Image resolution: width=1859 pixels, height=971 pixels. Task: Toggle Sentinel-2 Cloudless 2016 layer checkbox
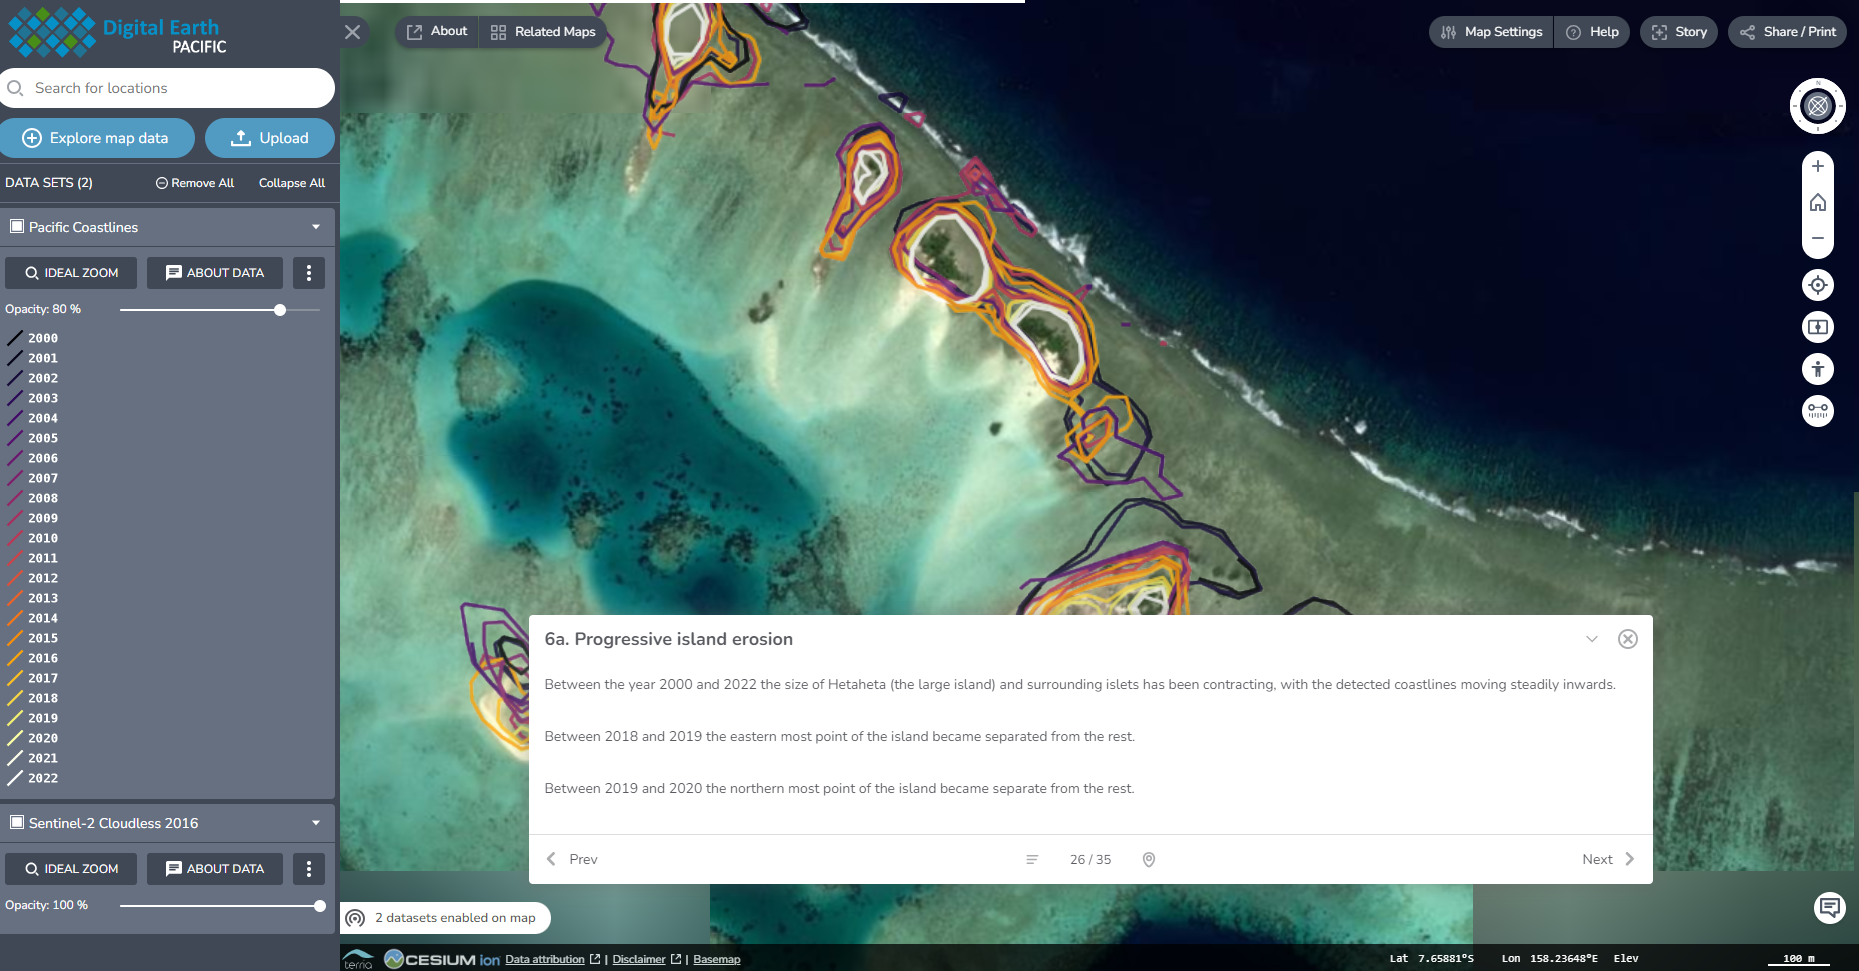pos(16,823)
